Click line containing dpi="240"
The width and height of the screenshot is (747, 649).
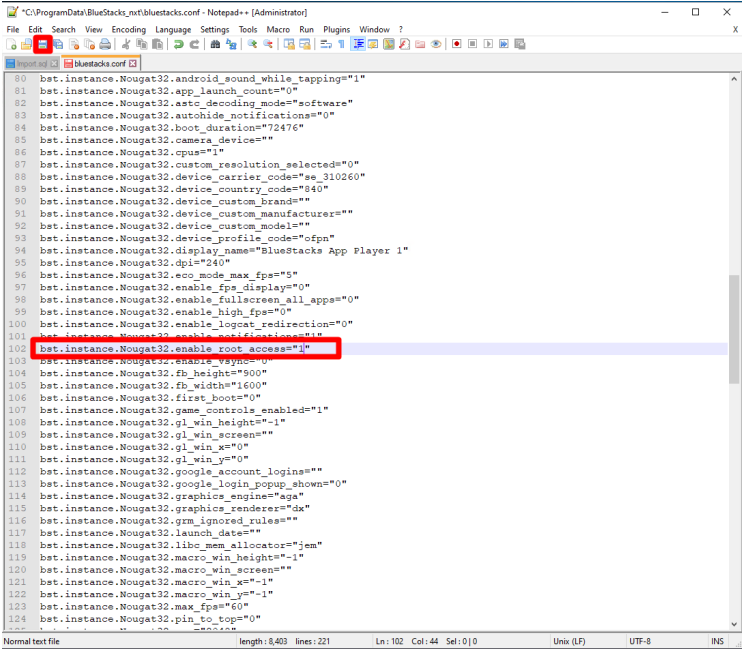(135, 263)
